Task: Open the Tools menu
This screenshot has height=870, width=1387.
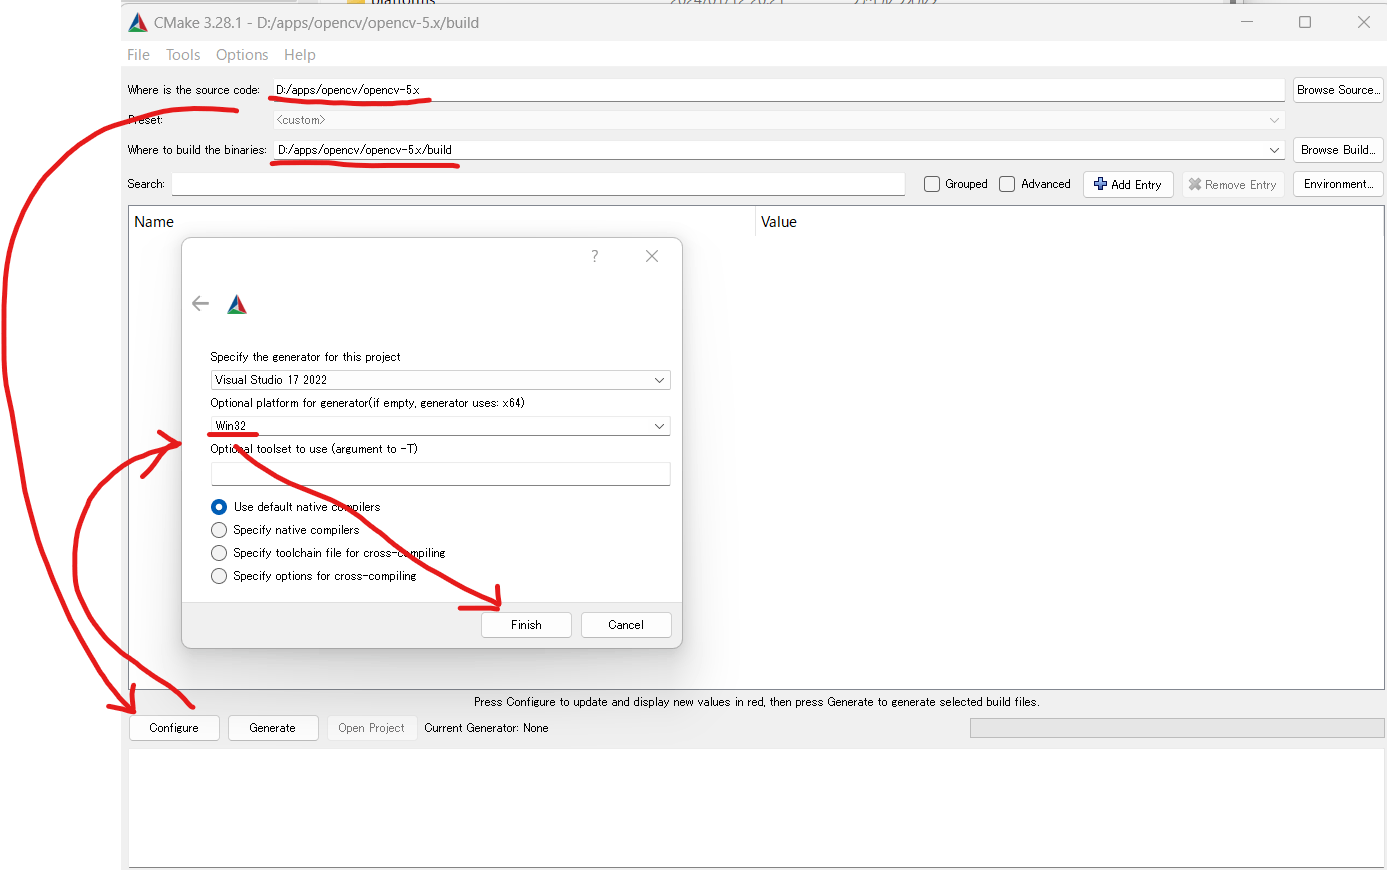Action: tap(183, 55)
